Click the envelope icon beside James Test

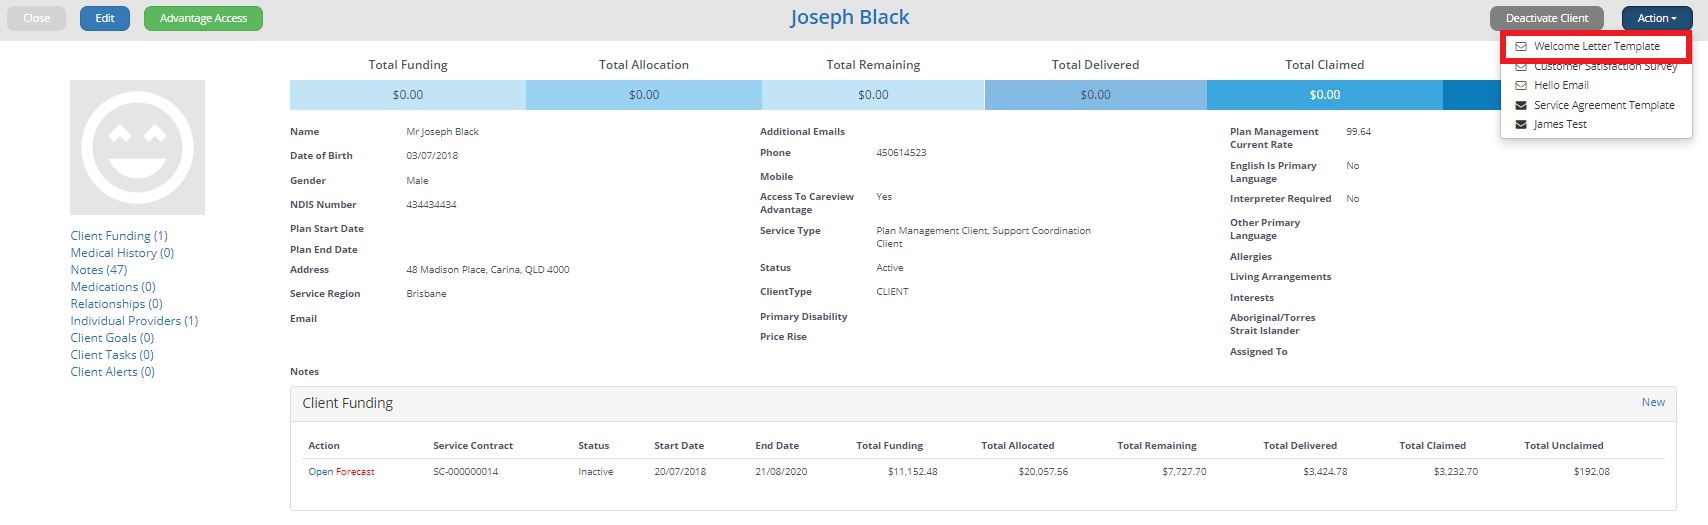click(x=1521, y=125)
